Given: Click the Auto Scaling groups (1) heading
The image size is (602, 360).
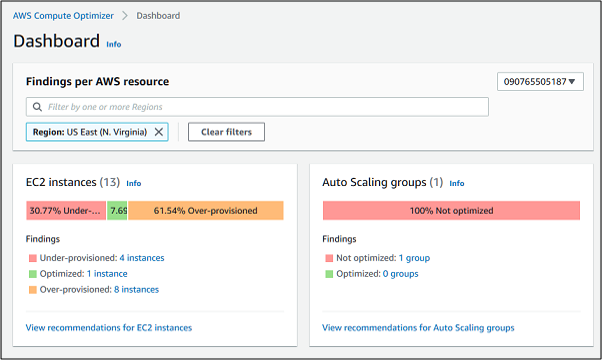Looking at the screenshot, I should pos(383,182).
